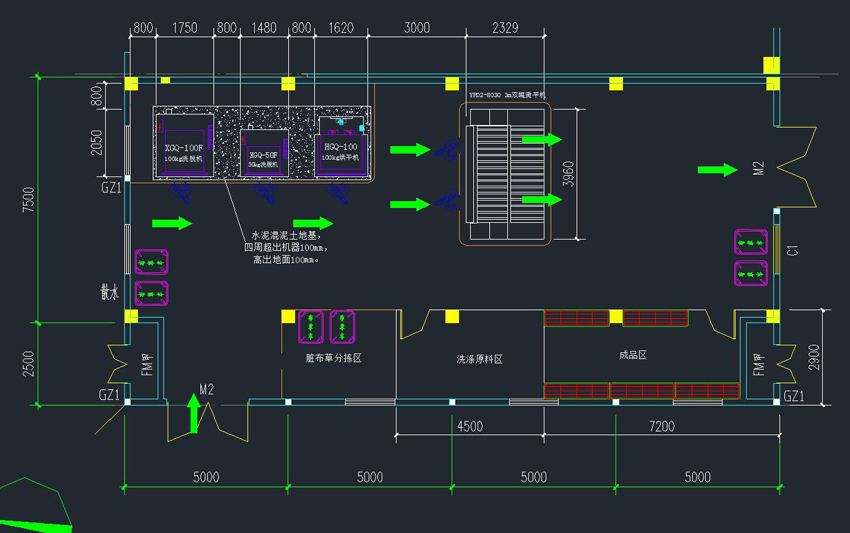Pick the C1 window label
The width and height of the screenshot is (850, 533).
[792, 251]
